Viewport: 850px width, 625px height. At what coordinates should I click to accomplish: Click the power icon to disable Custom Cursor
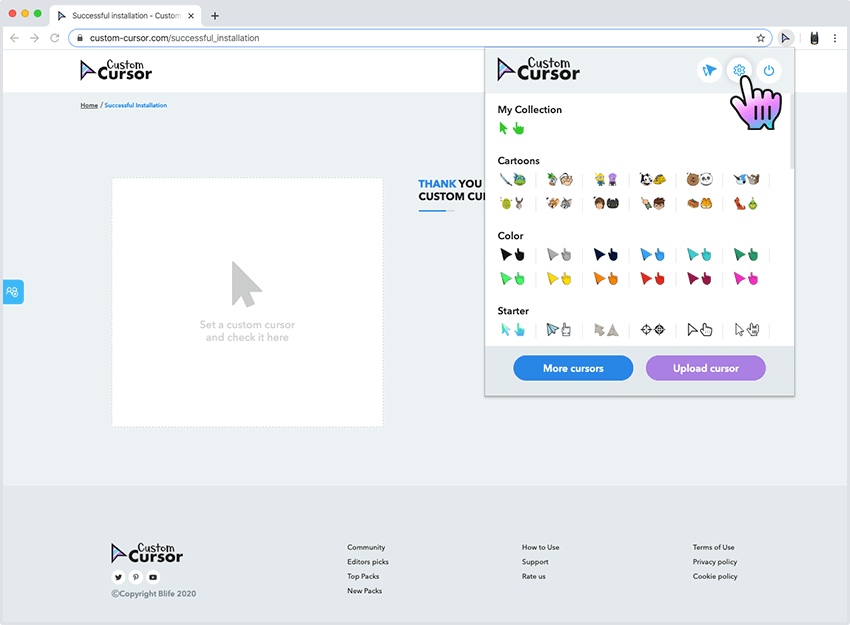(769, 70)
